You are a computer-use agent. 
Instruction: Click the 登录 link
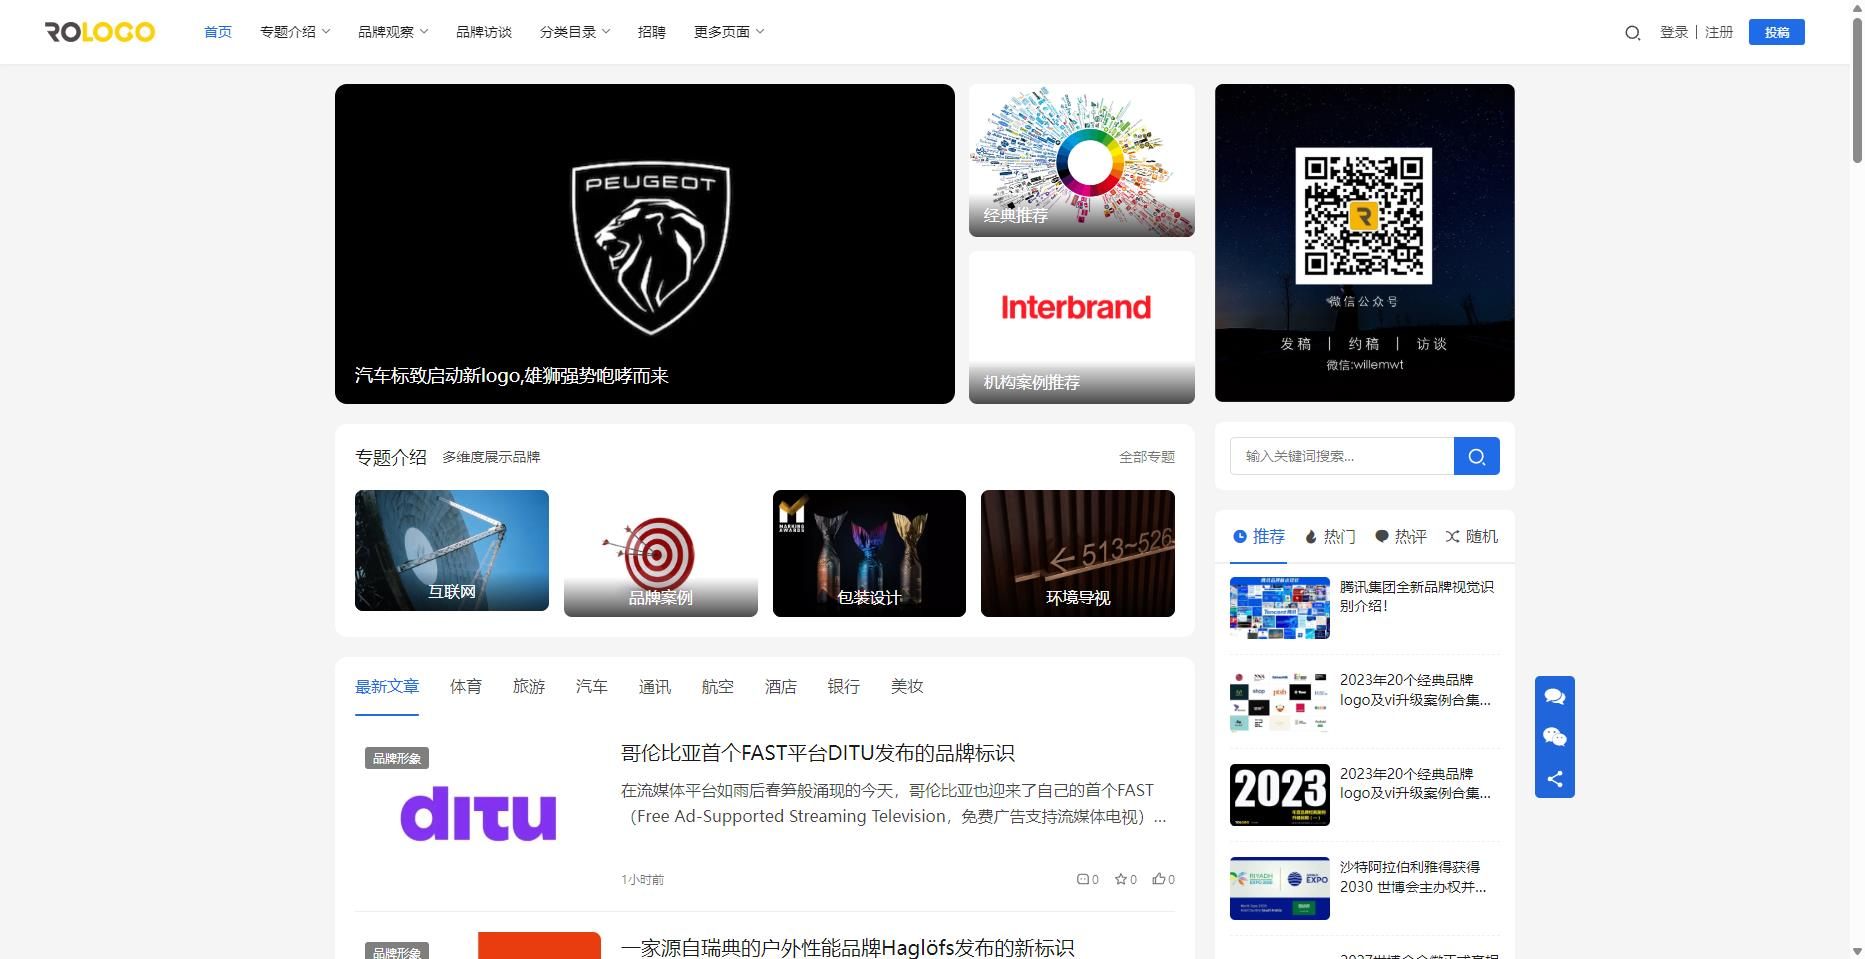pyautogui.click(x=1674, y=32)
